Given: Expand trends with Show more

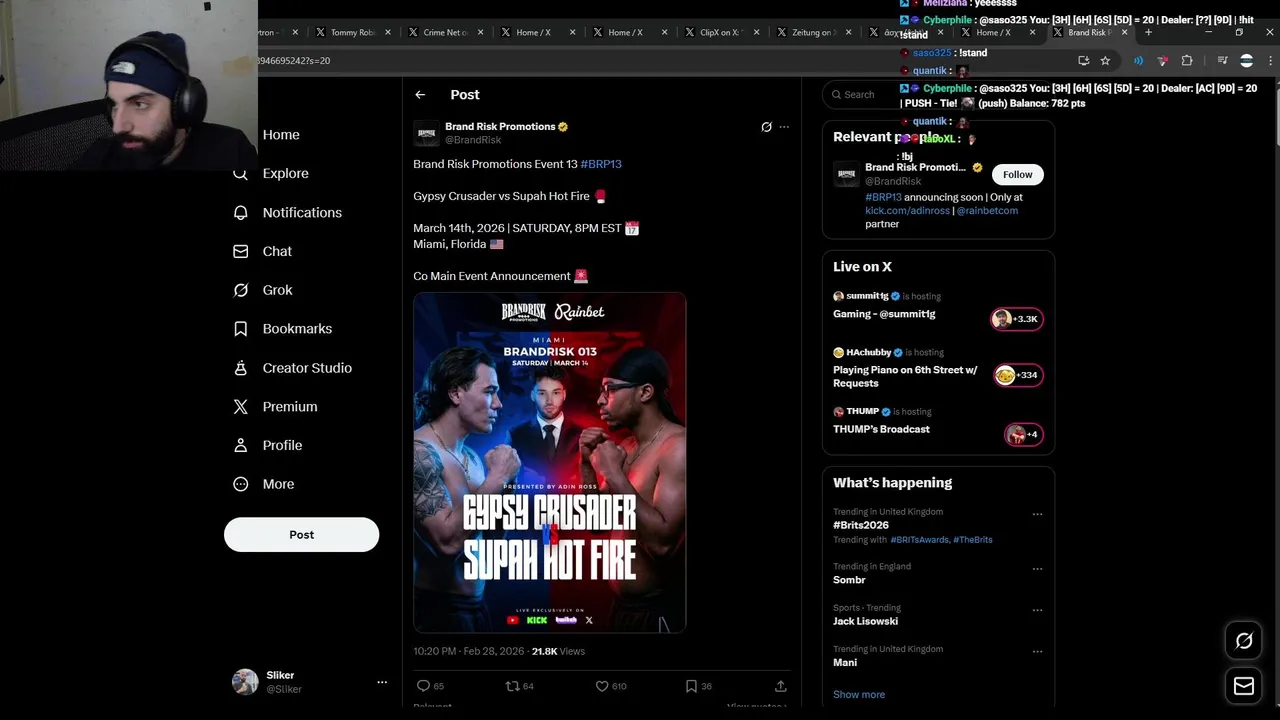Looking at the screenshot, I should click(859, 694).
